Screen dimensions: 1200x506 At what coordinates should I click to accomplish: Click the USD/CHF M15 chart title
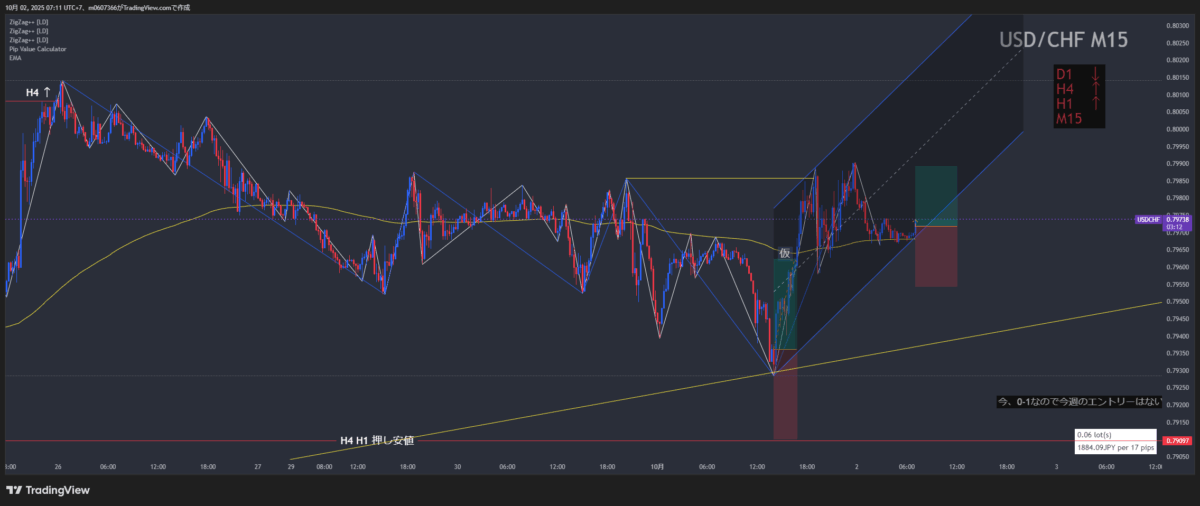[x=1064, y=41]
